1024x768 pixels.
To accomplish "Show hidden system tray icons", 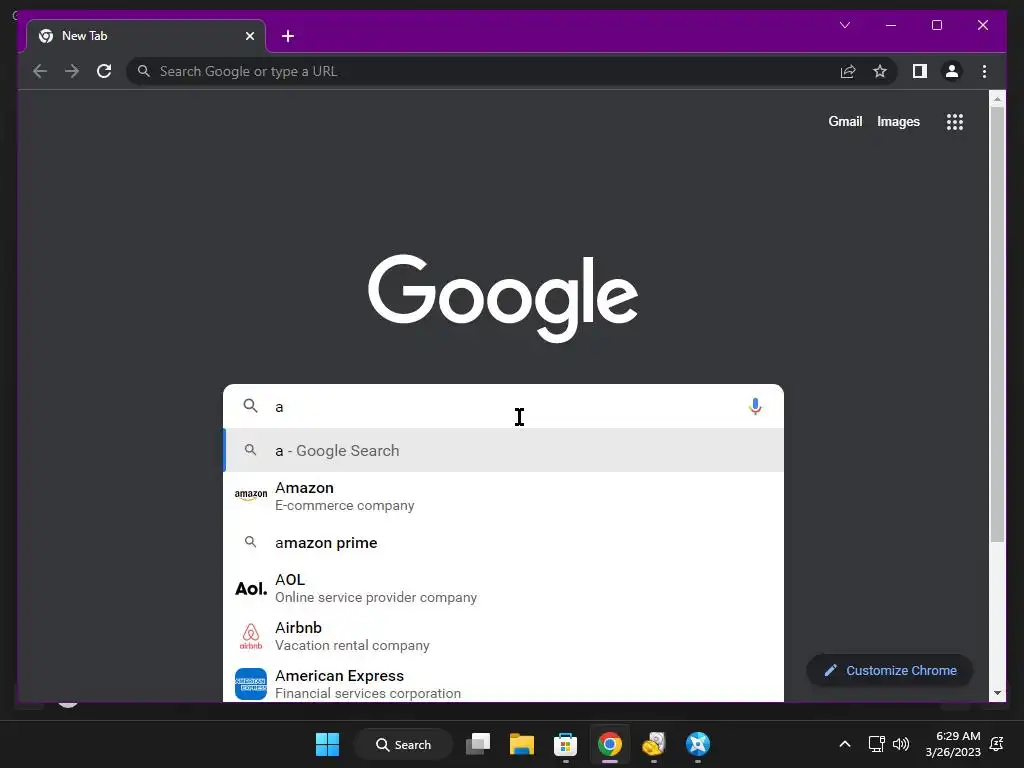I will (x=844, y=744).
